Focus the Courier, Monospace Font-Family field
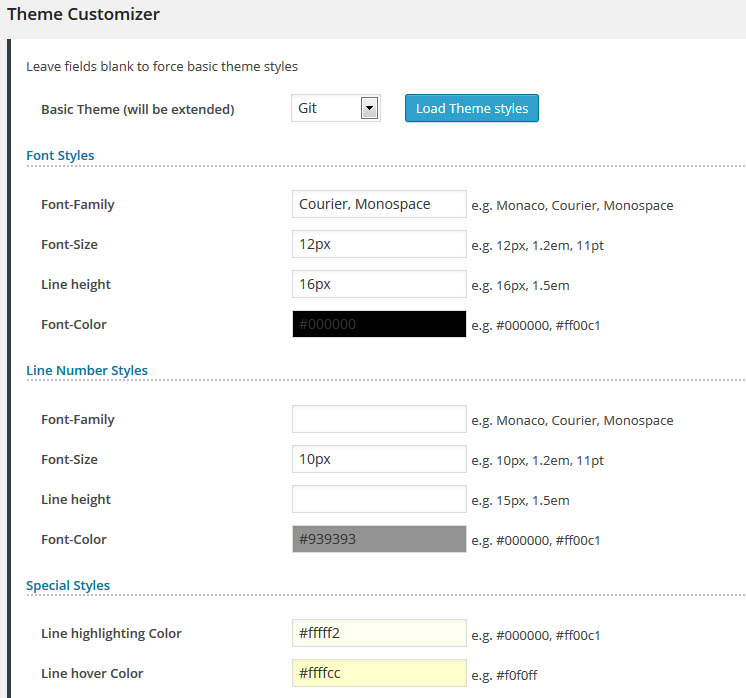Viewport: 746px width, 698px height. (379, 204)
